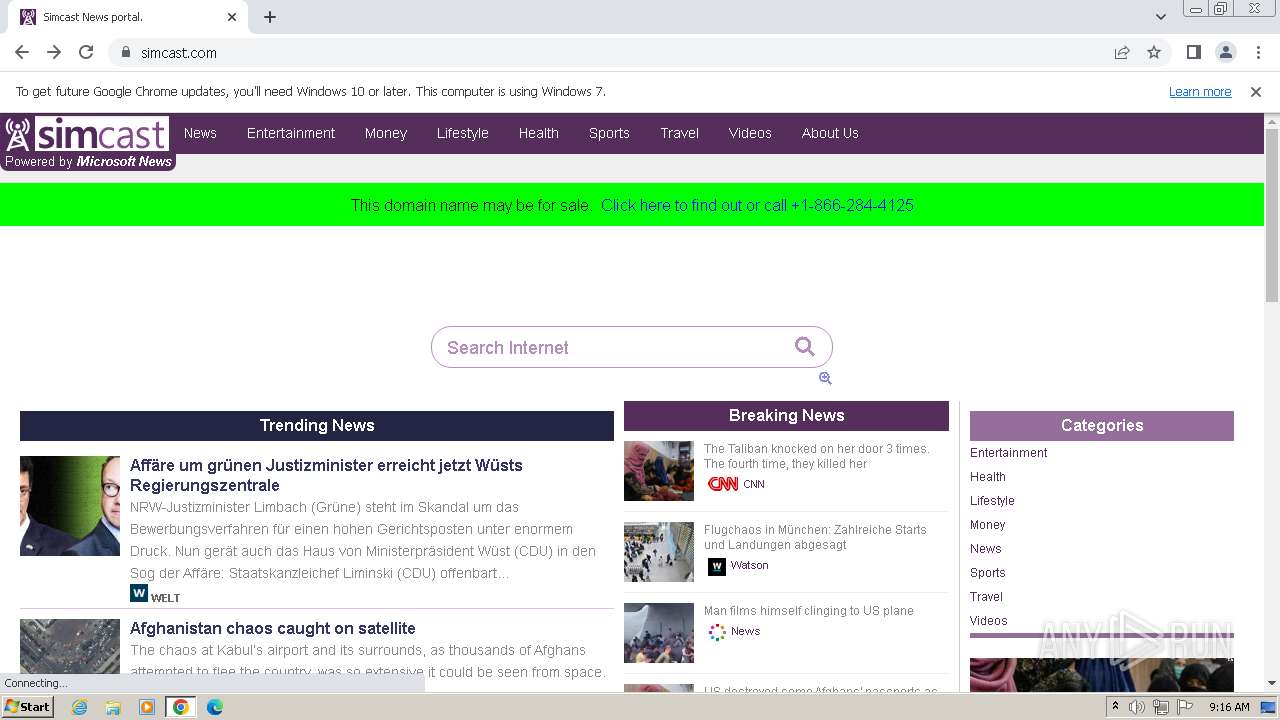The height and width of the screenshot is (720, 1280).
Task: Open the volume control tray icon
Action: pyautogui.click(x=1137, y=707)
